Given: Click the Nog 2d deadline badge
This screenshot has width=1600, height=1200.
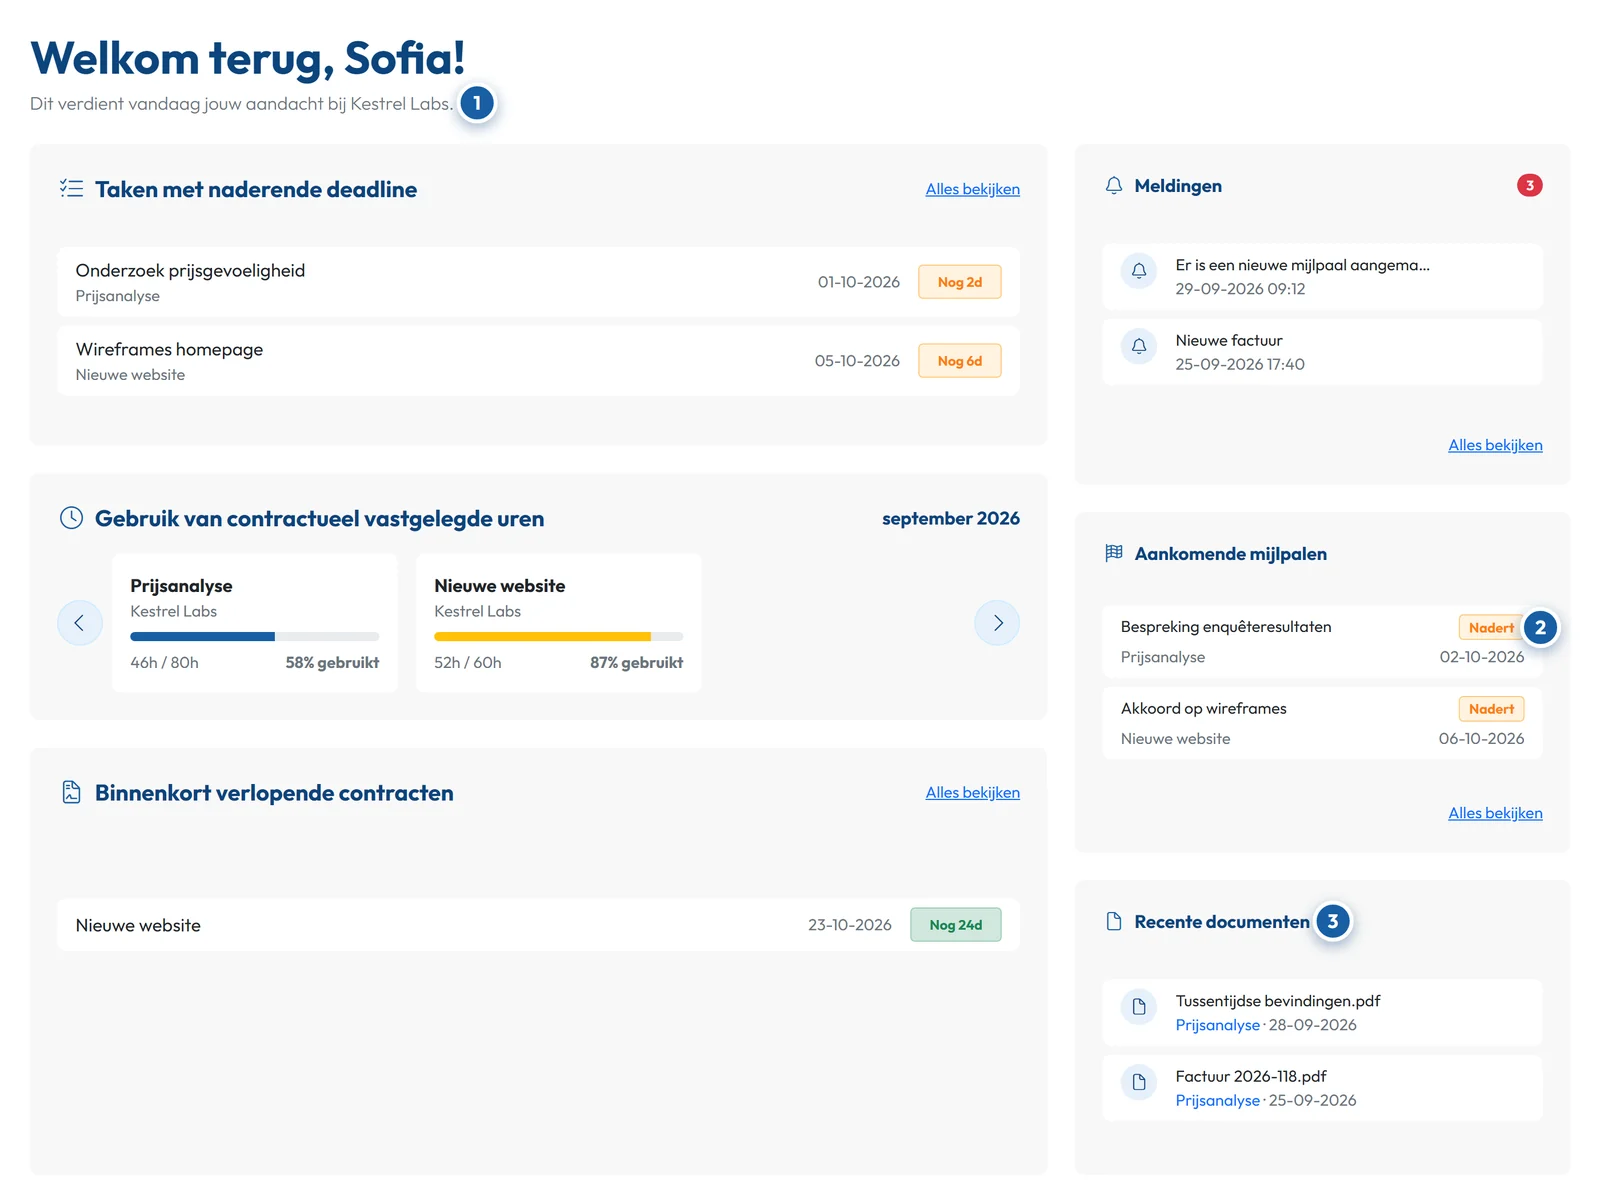Looking at the screenshot, I should point(960,282).
